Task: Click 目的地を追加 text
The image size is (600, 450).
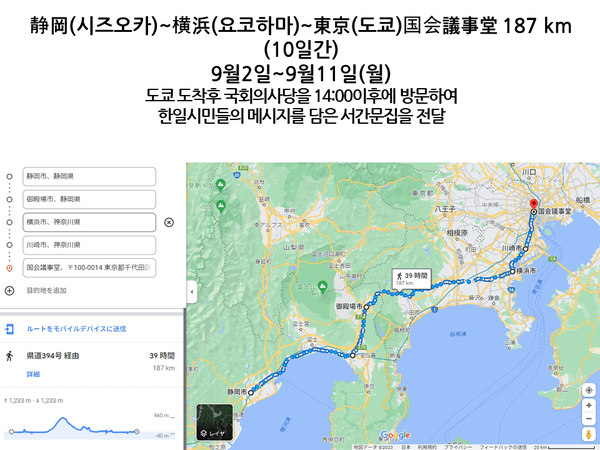Action: 46,290
